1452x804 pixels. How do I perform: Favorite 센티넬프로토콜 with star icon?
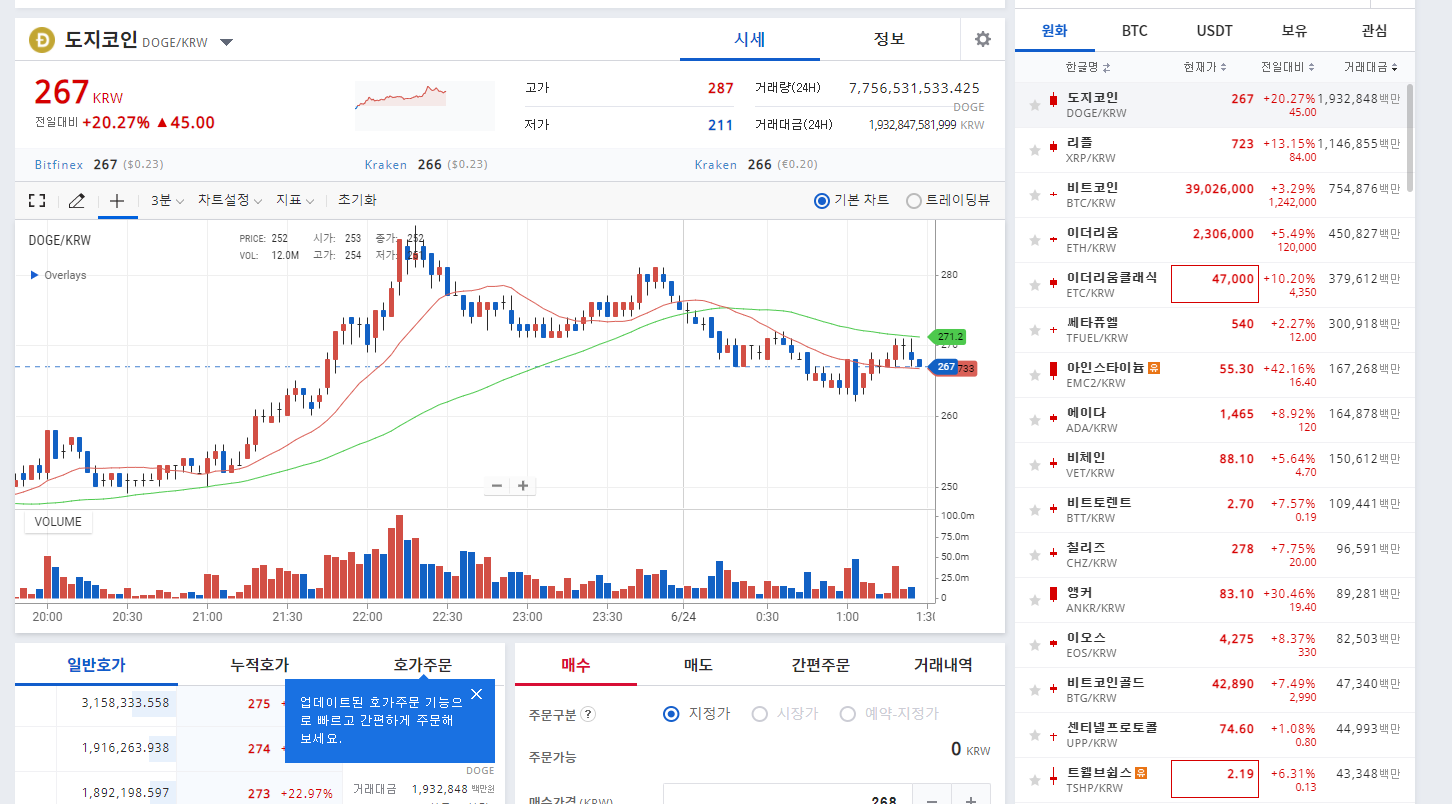tap(1035, 735)
